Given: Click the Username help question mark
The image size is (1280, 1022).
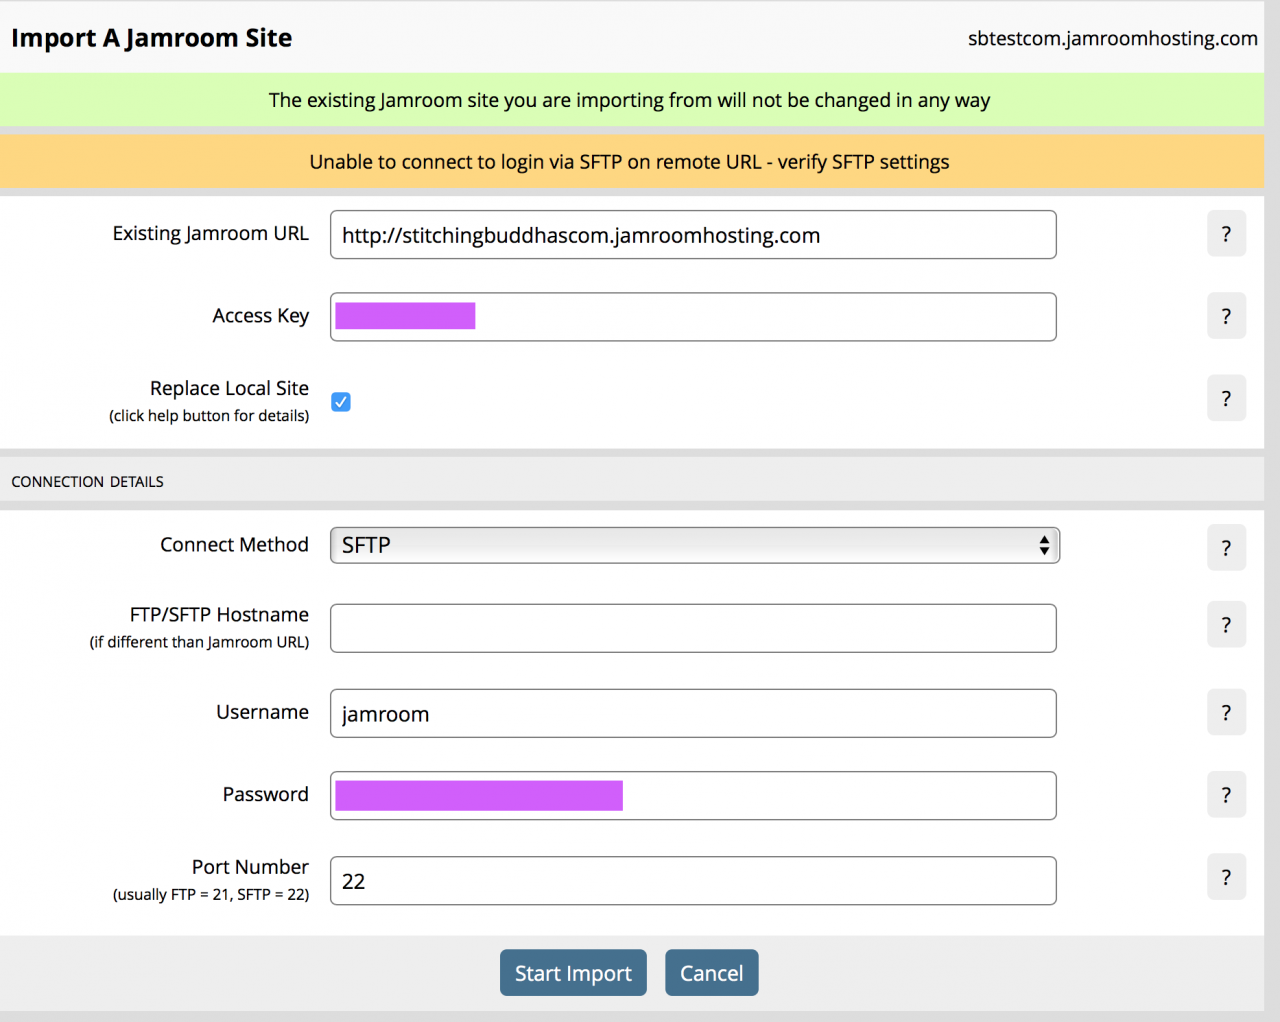Looking at the screenshot, I should [x=1226, y=713].
